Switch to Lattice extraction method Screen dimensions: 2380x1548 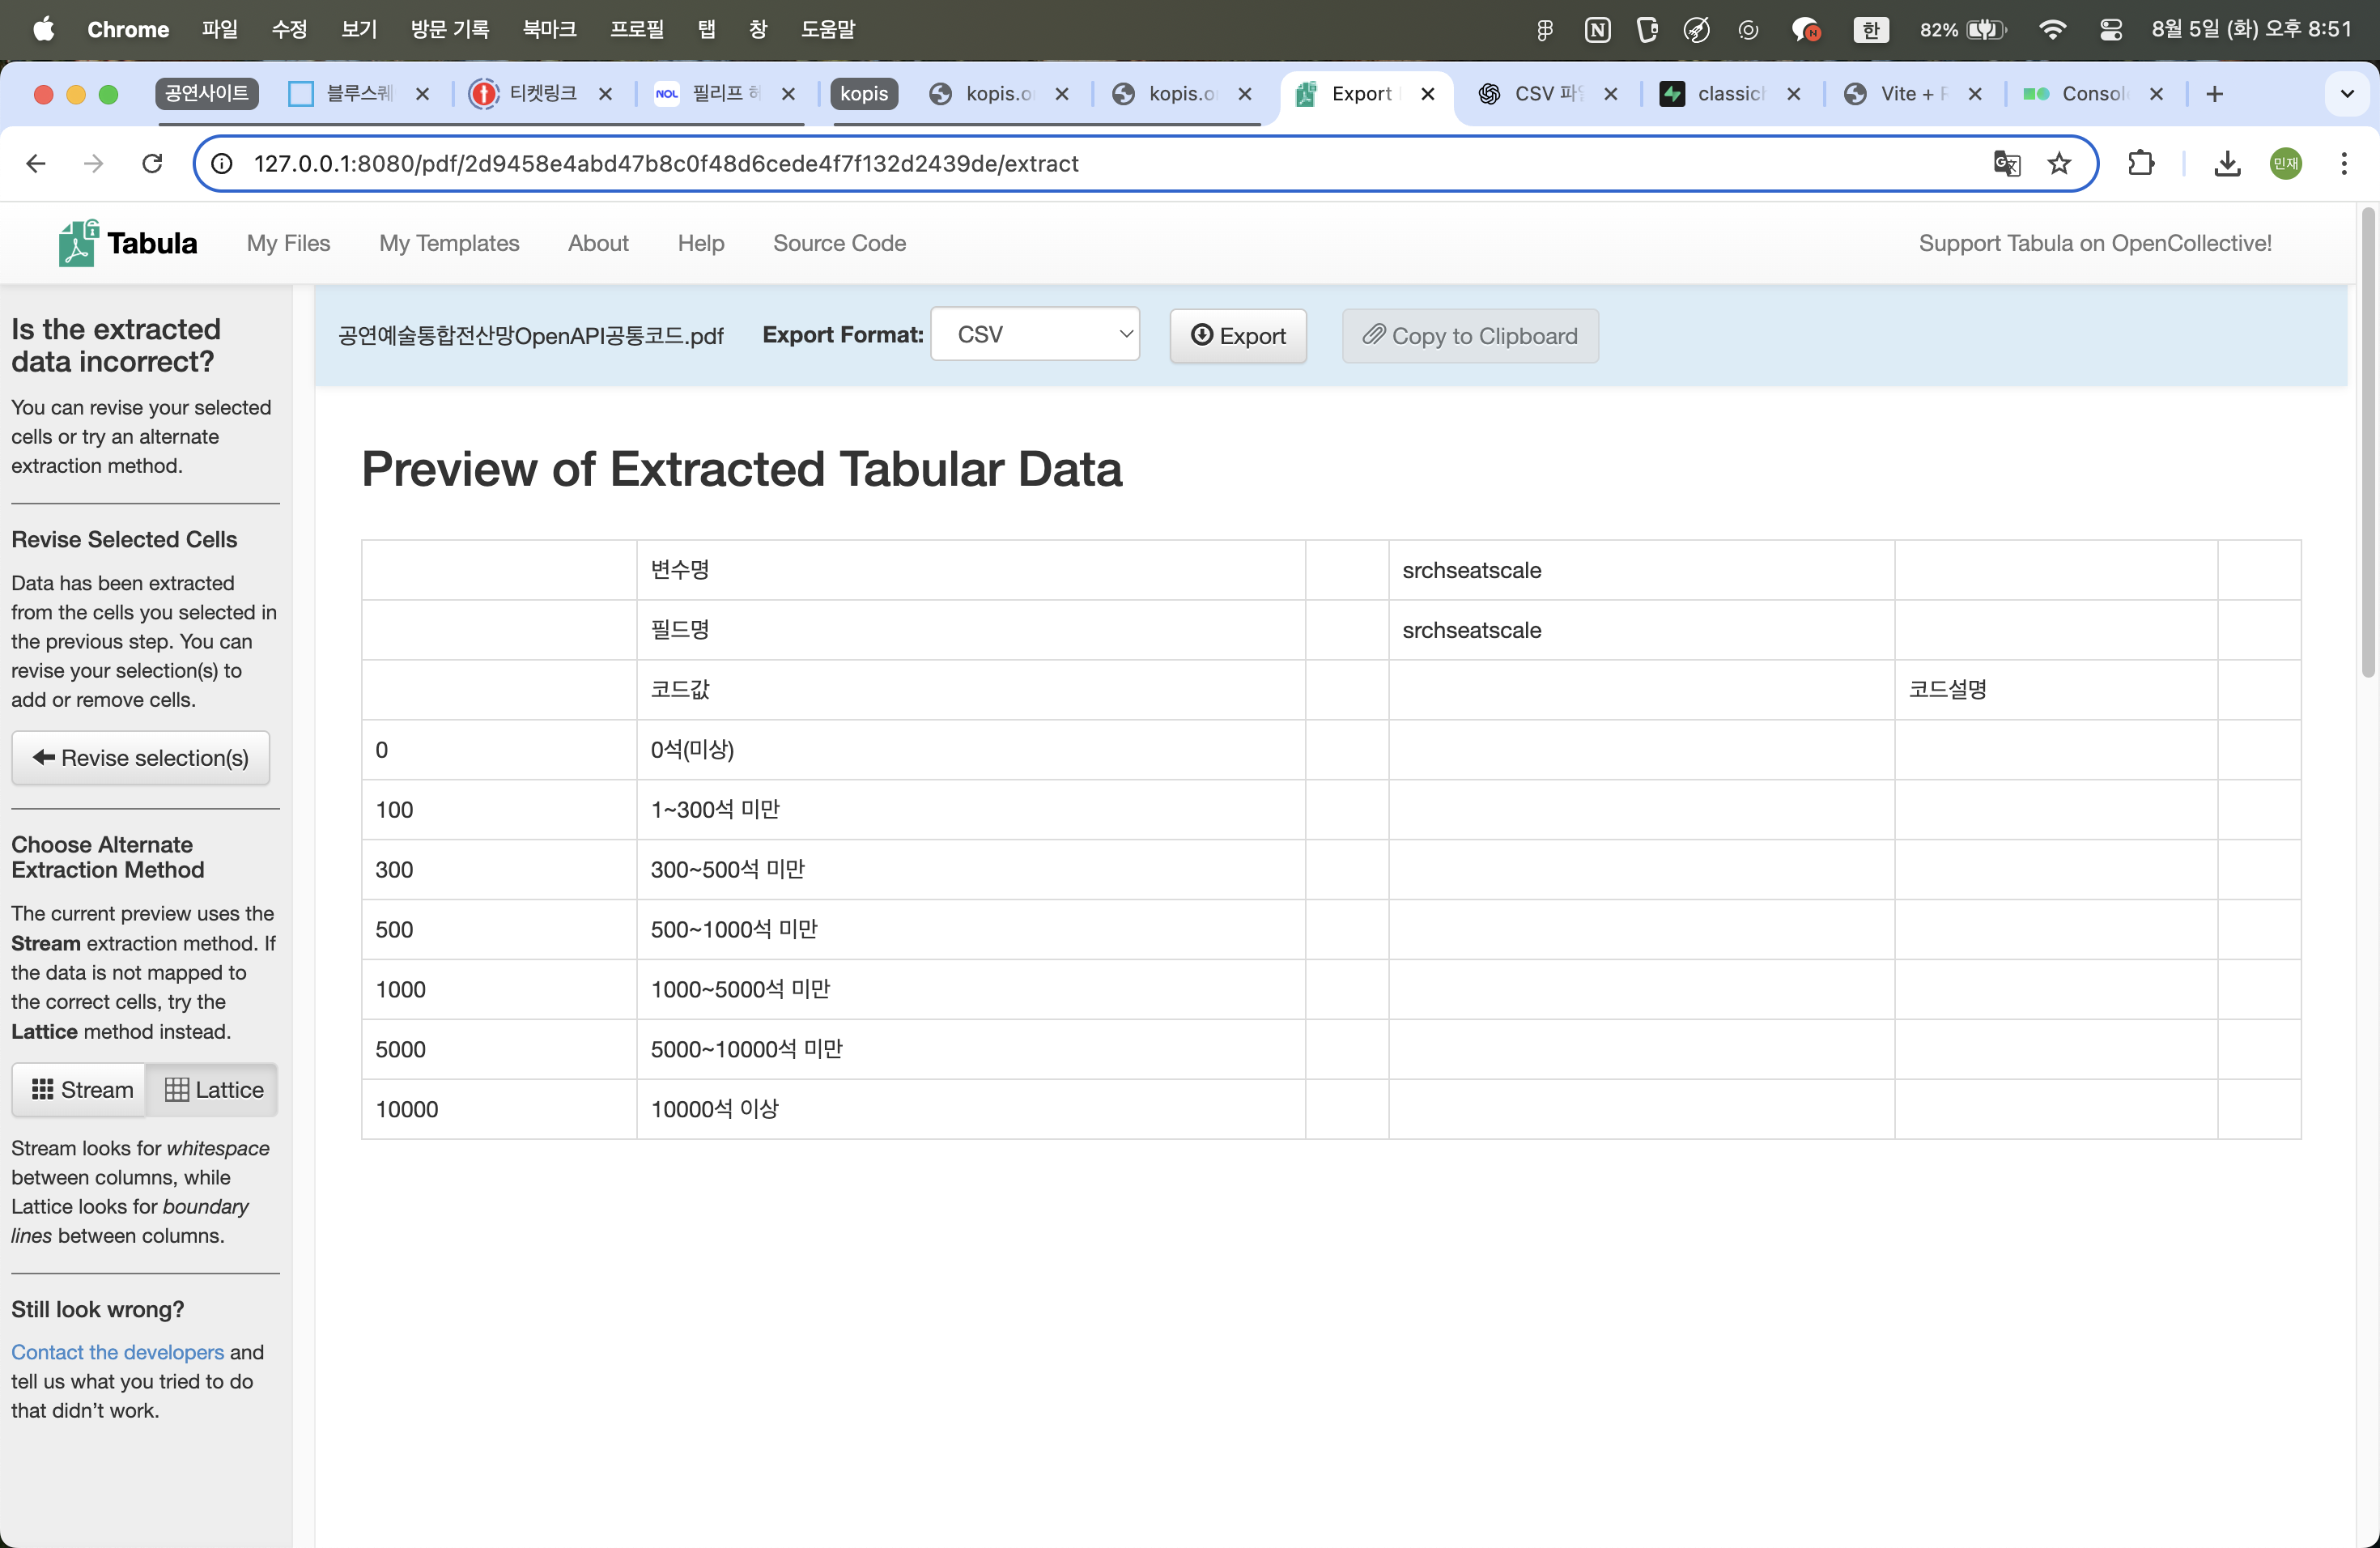click(x=213, y=1089)
